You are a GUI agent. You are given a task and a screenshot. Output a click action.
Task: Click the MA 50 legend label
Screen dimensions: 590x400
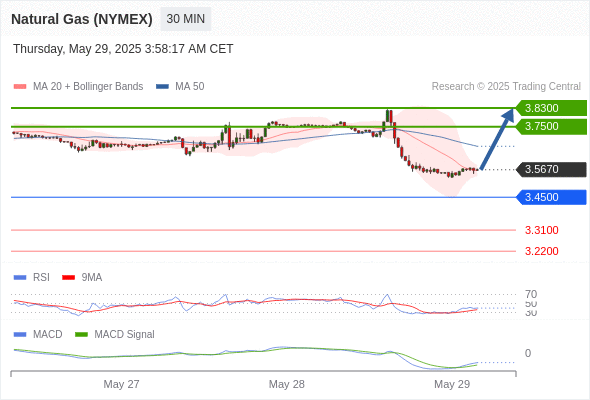pos(190,87)
